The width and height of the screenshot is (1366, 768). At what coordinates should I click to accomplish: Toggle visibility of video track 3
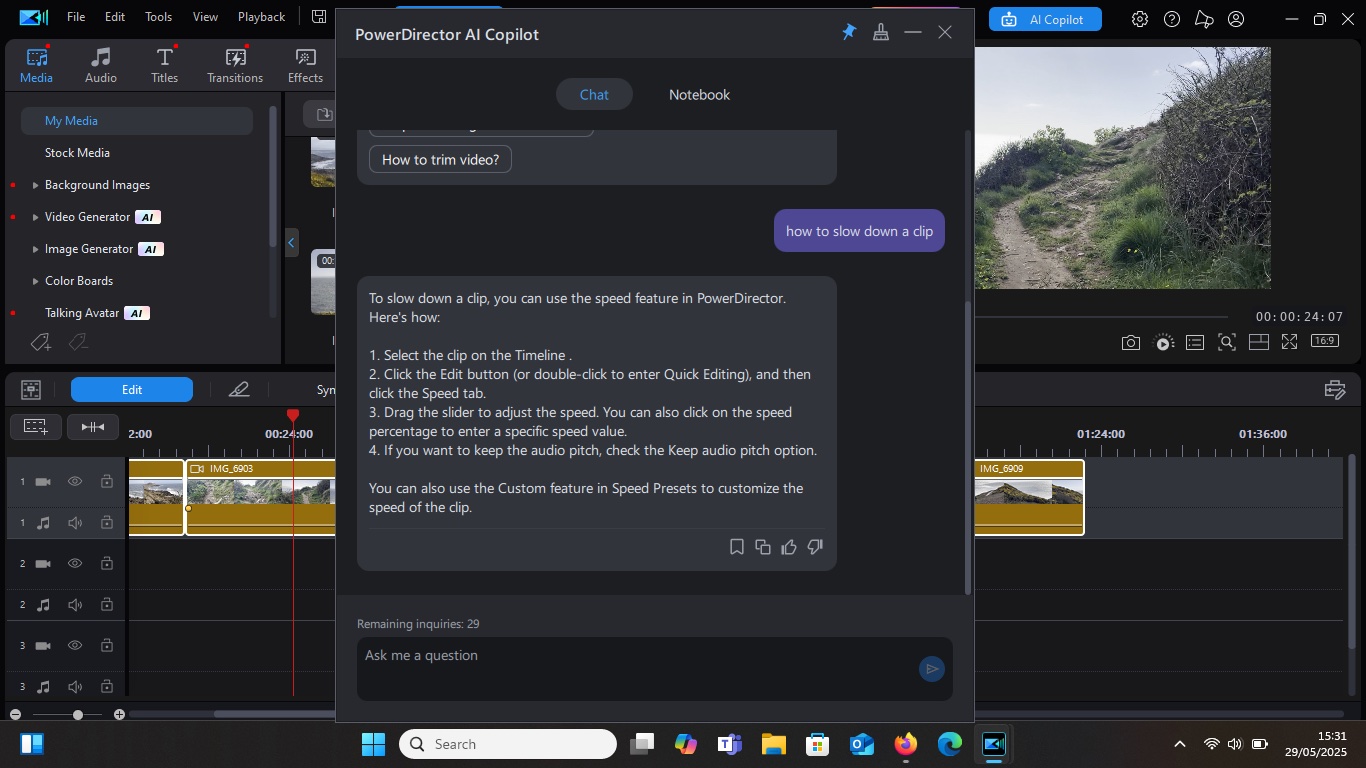(x=75, y=646)
